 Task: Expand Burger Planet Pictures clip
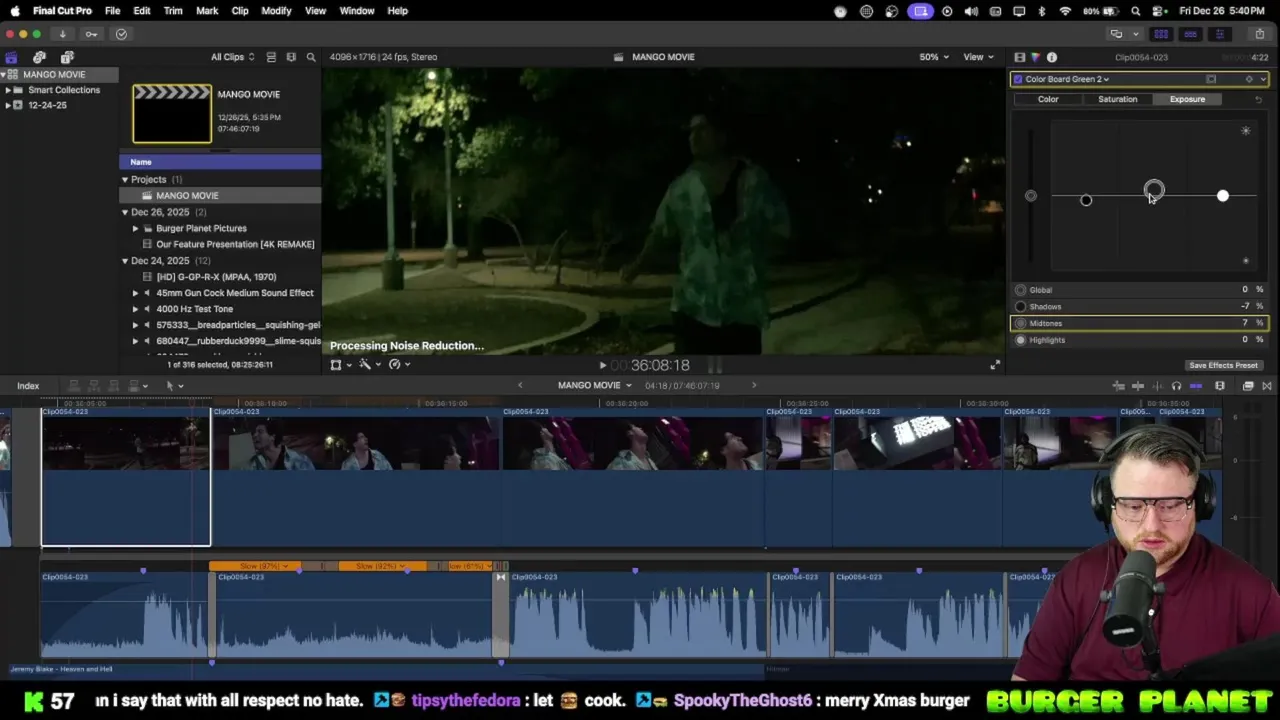(x=136, y=228)
